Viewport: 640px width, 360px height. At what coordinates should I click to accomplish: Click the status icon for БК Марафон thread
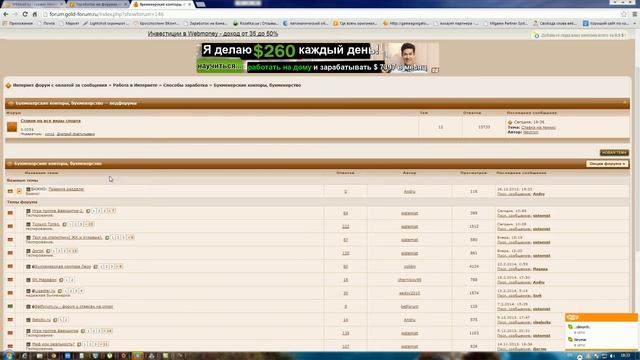pyautogui.click(x=10, y=280)
